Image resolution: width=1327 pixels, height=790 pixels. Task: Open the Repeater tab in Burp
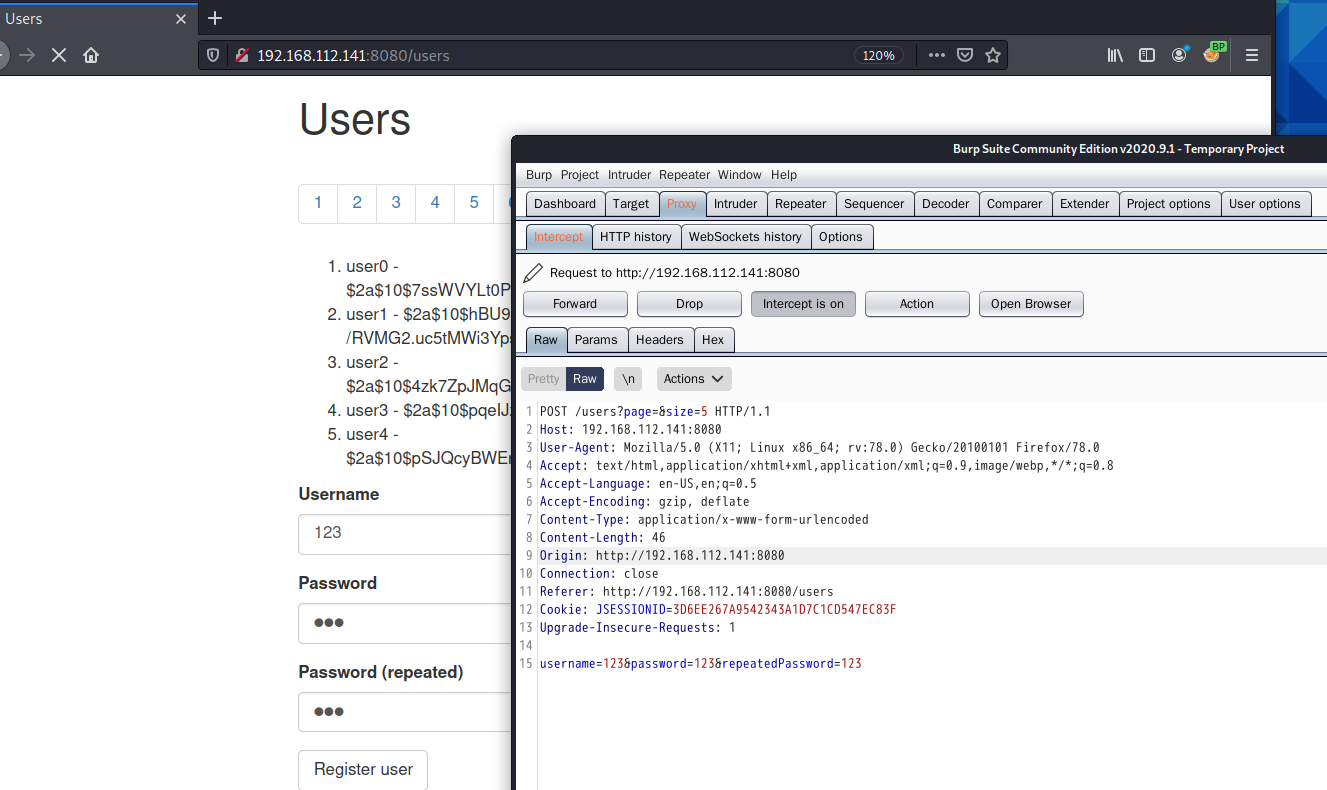pyautogui.click(x=801, y=204)
